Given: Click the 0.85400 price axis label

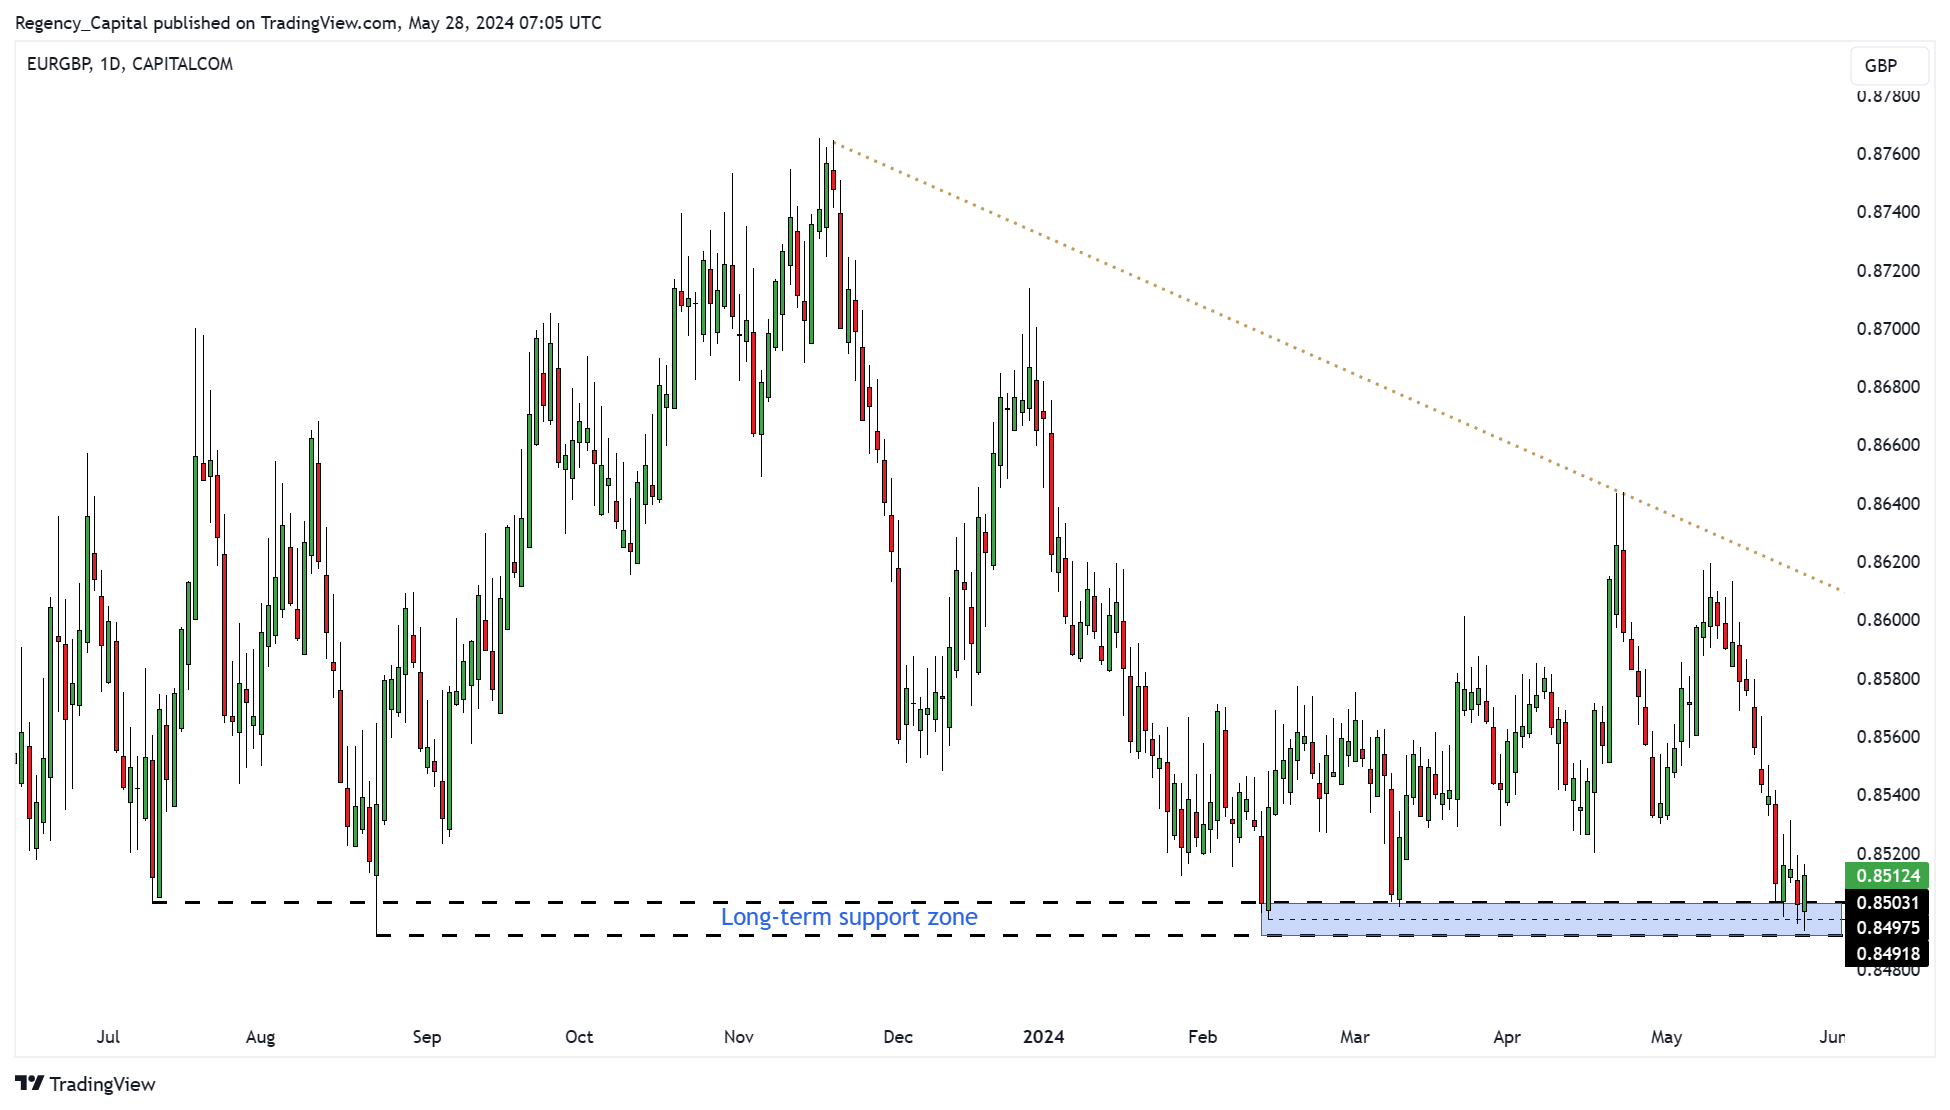Looking at the screenshot, I should [x=1888, y=795].
